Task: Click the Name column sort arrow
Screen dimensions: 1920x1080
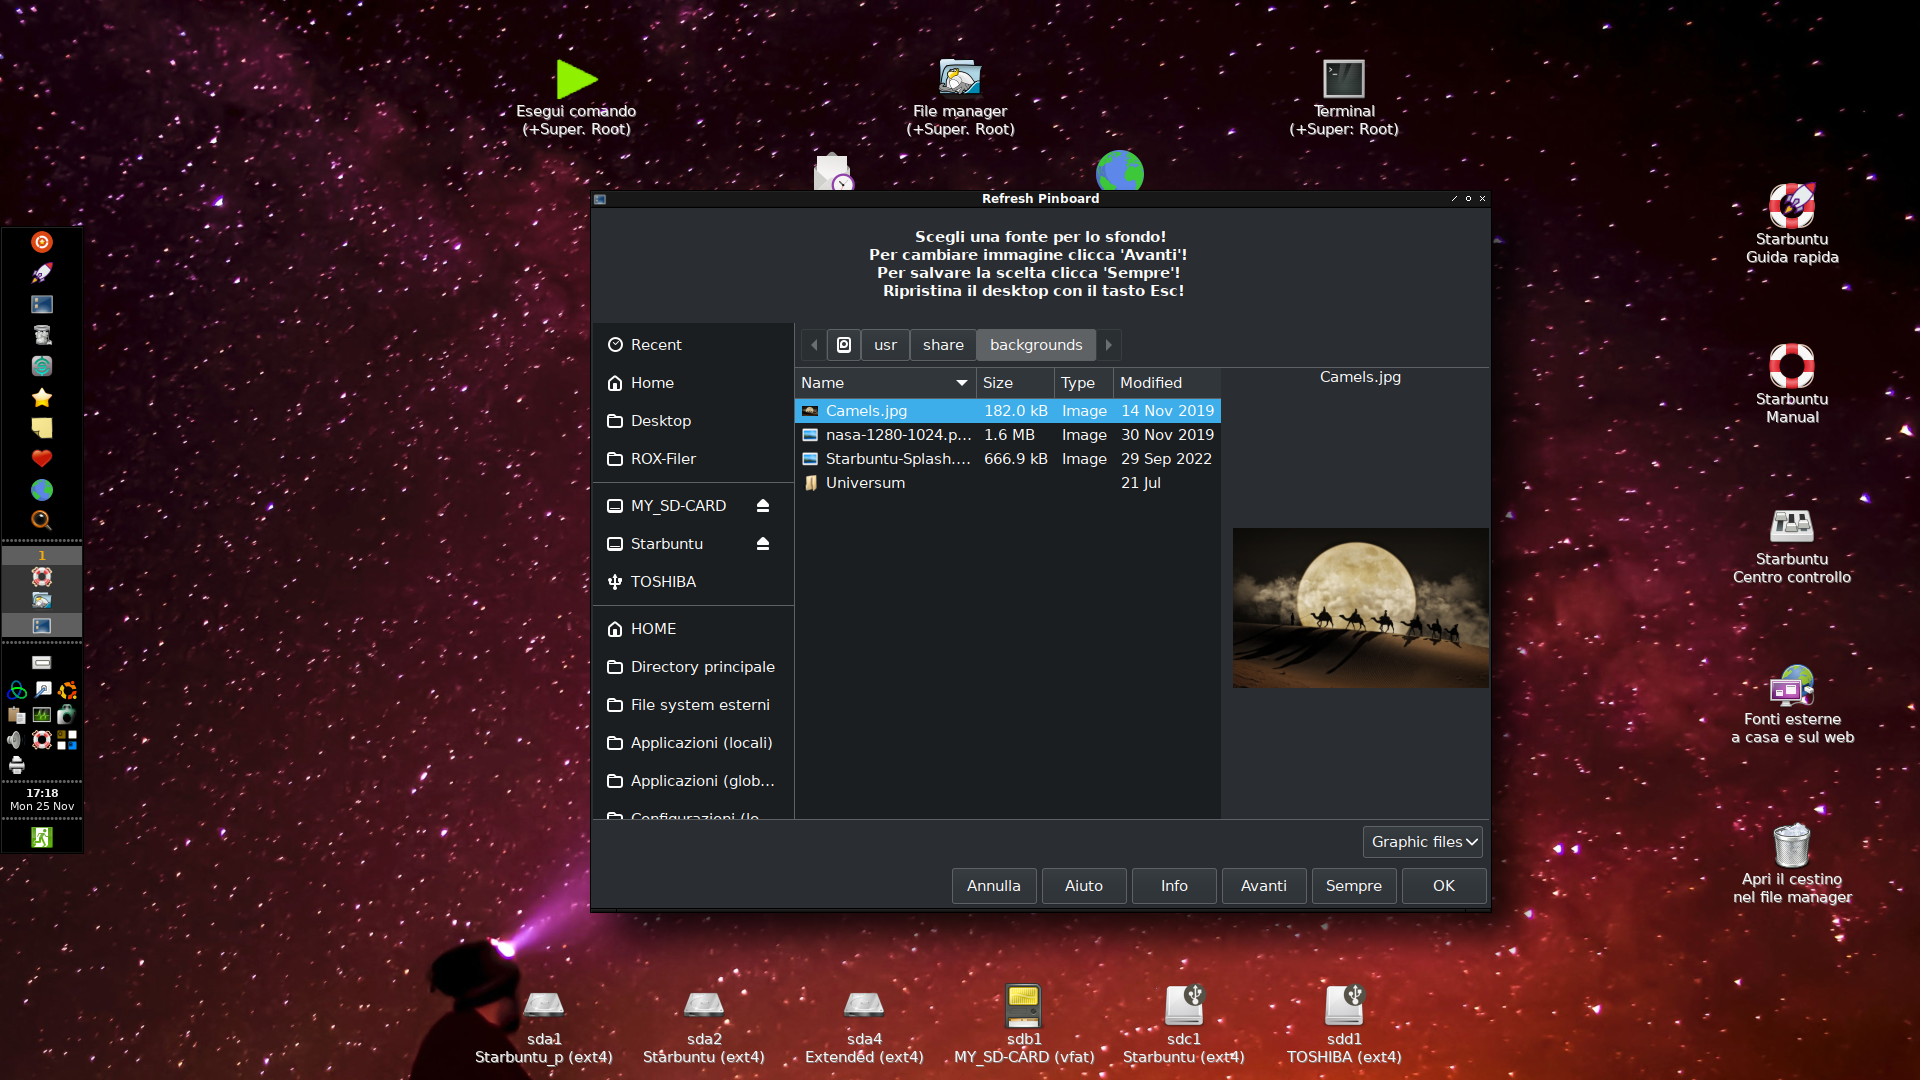Action: 961,383
